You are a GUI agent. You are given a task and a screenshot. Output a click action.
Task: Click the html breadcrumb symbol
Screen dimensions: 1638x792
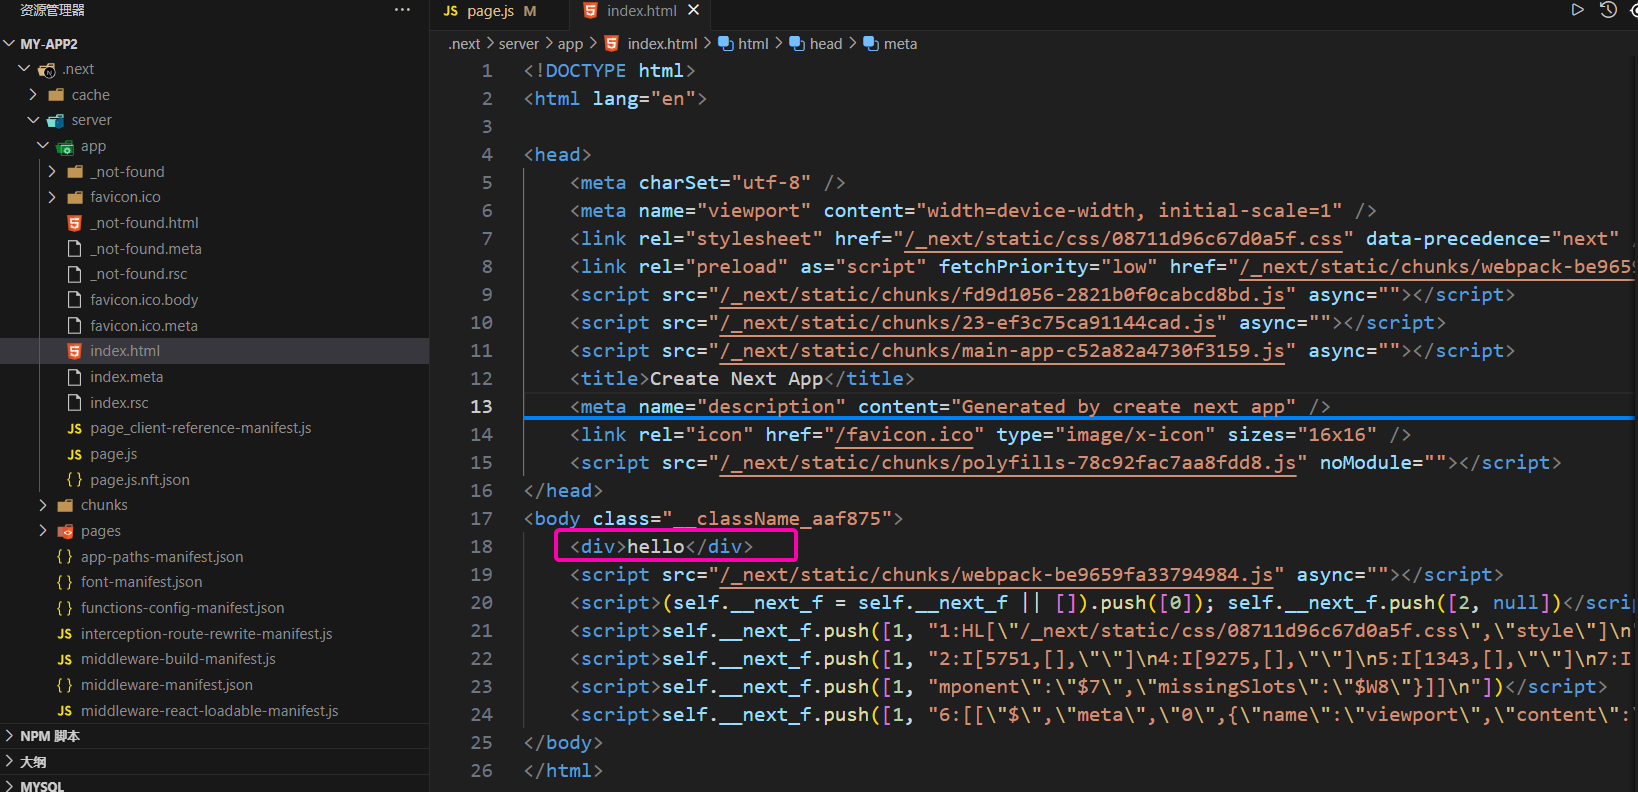(743, 44)
